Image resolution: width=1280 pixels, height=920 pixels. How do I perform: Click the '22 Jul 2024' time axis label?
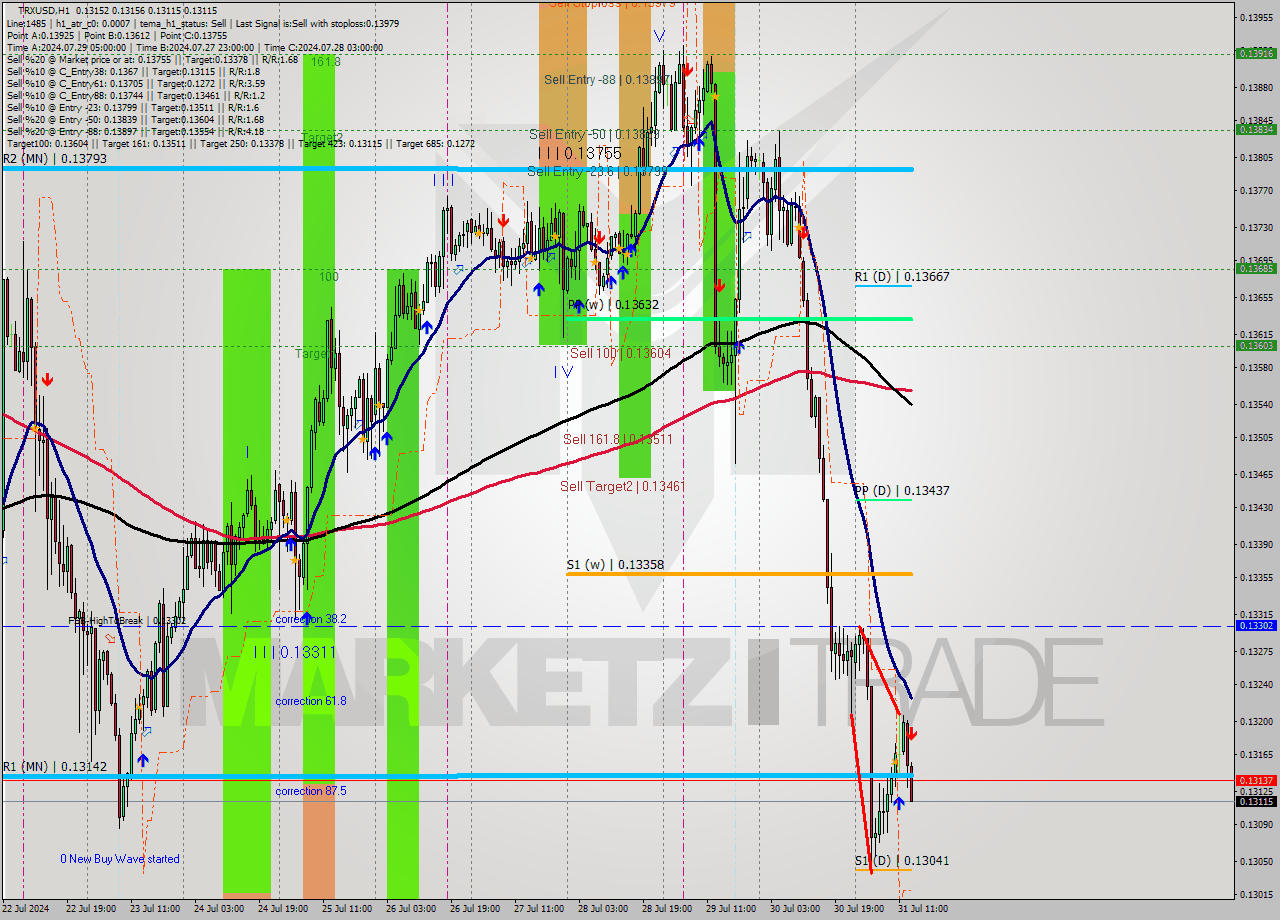(26, 909)
